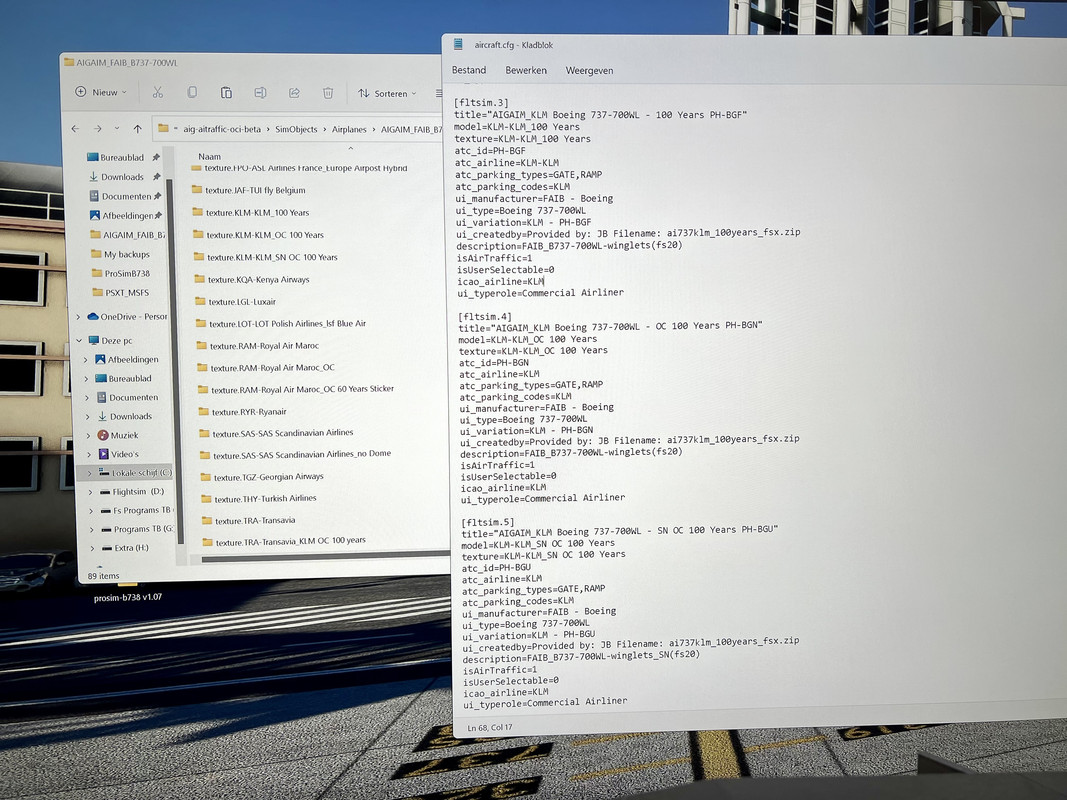Screen dimensions: 1067x800
Task: Open the ProSimB738 sidebar folder
Action: (x=121, y=273)
